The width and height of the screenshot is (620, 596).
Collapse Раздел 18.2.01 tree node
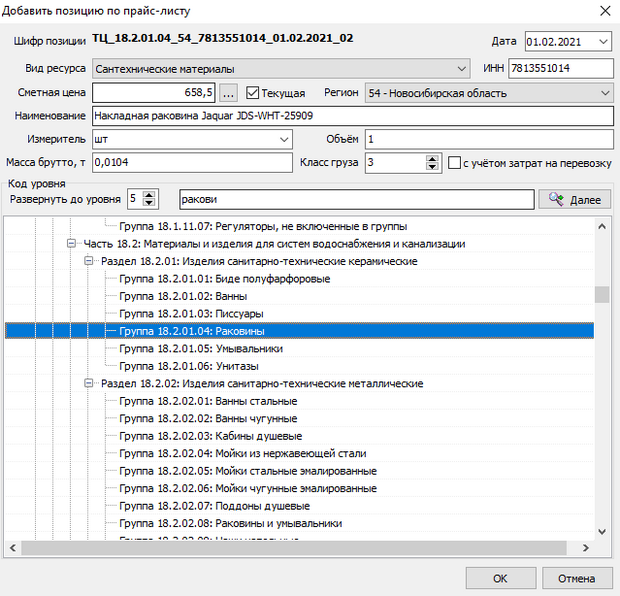[x=89, y=261]
